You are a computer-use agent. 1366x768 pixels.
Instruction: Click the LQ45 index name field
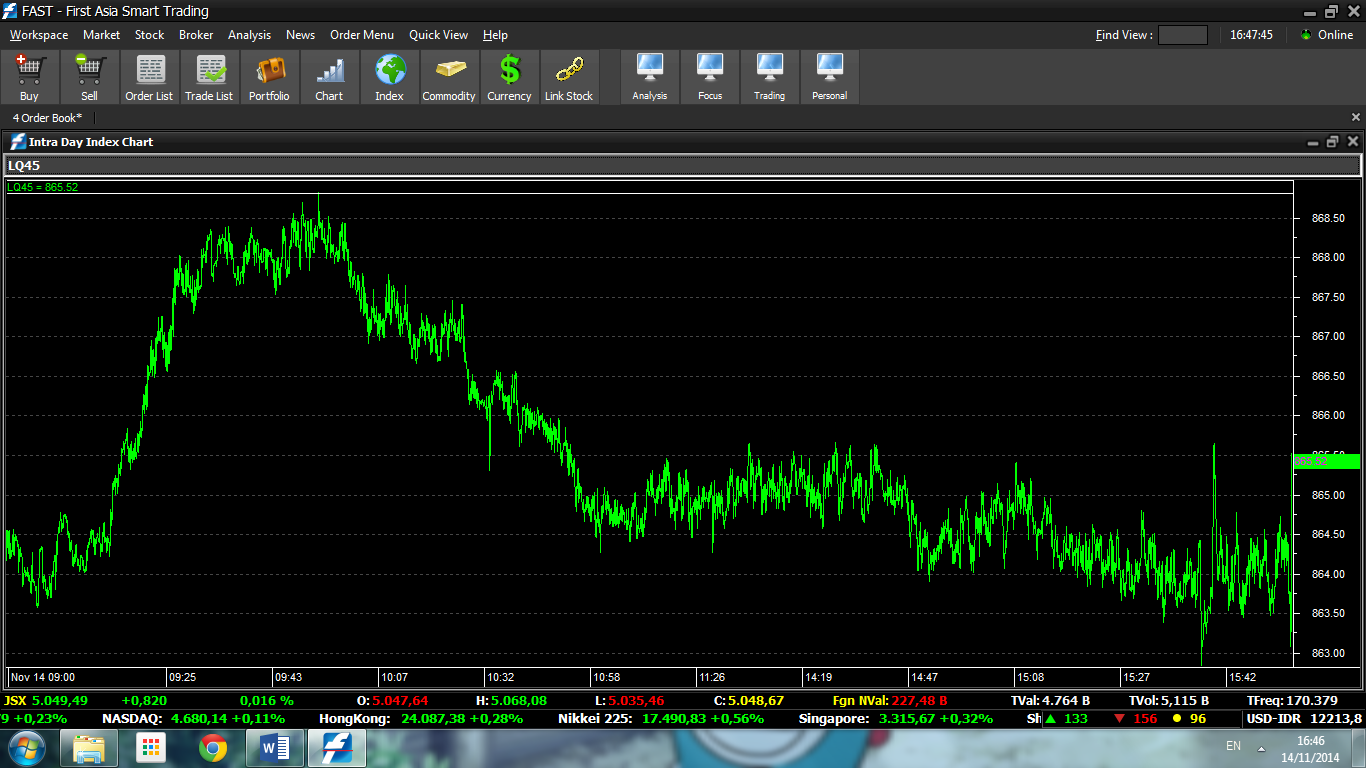pyautogui.click(x=683, y=165)
